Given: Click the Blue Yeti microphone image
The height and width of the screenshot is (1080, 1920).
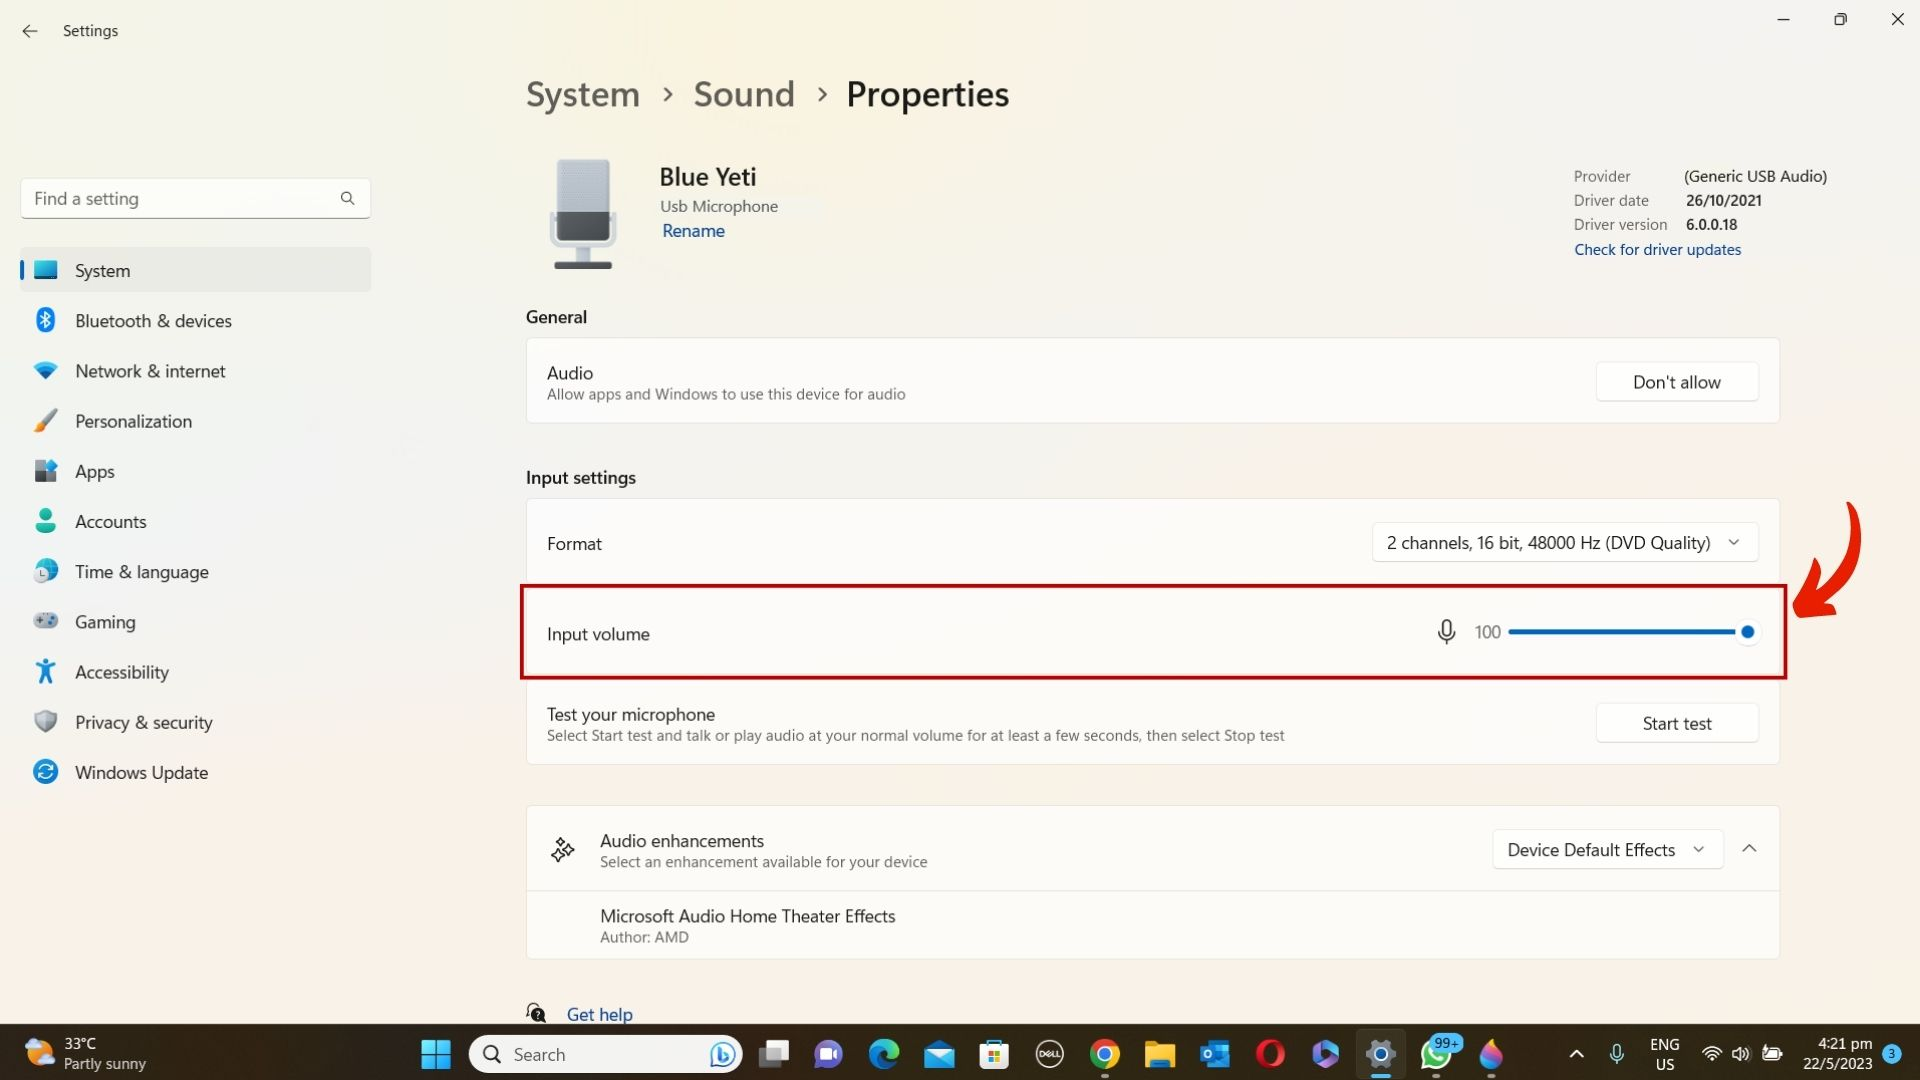Looking at the screenshot, I should click(x=583, y=213).
